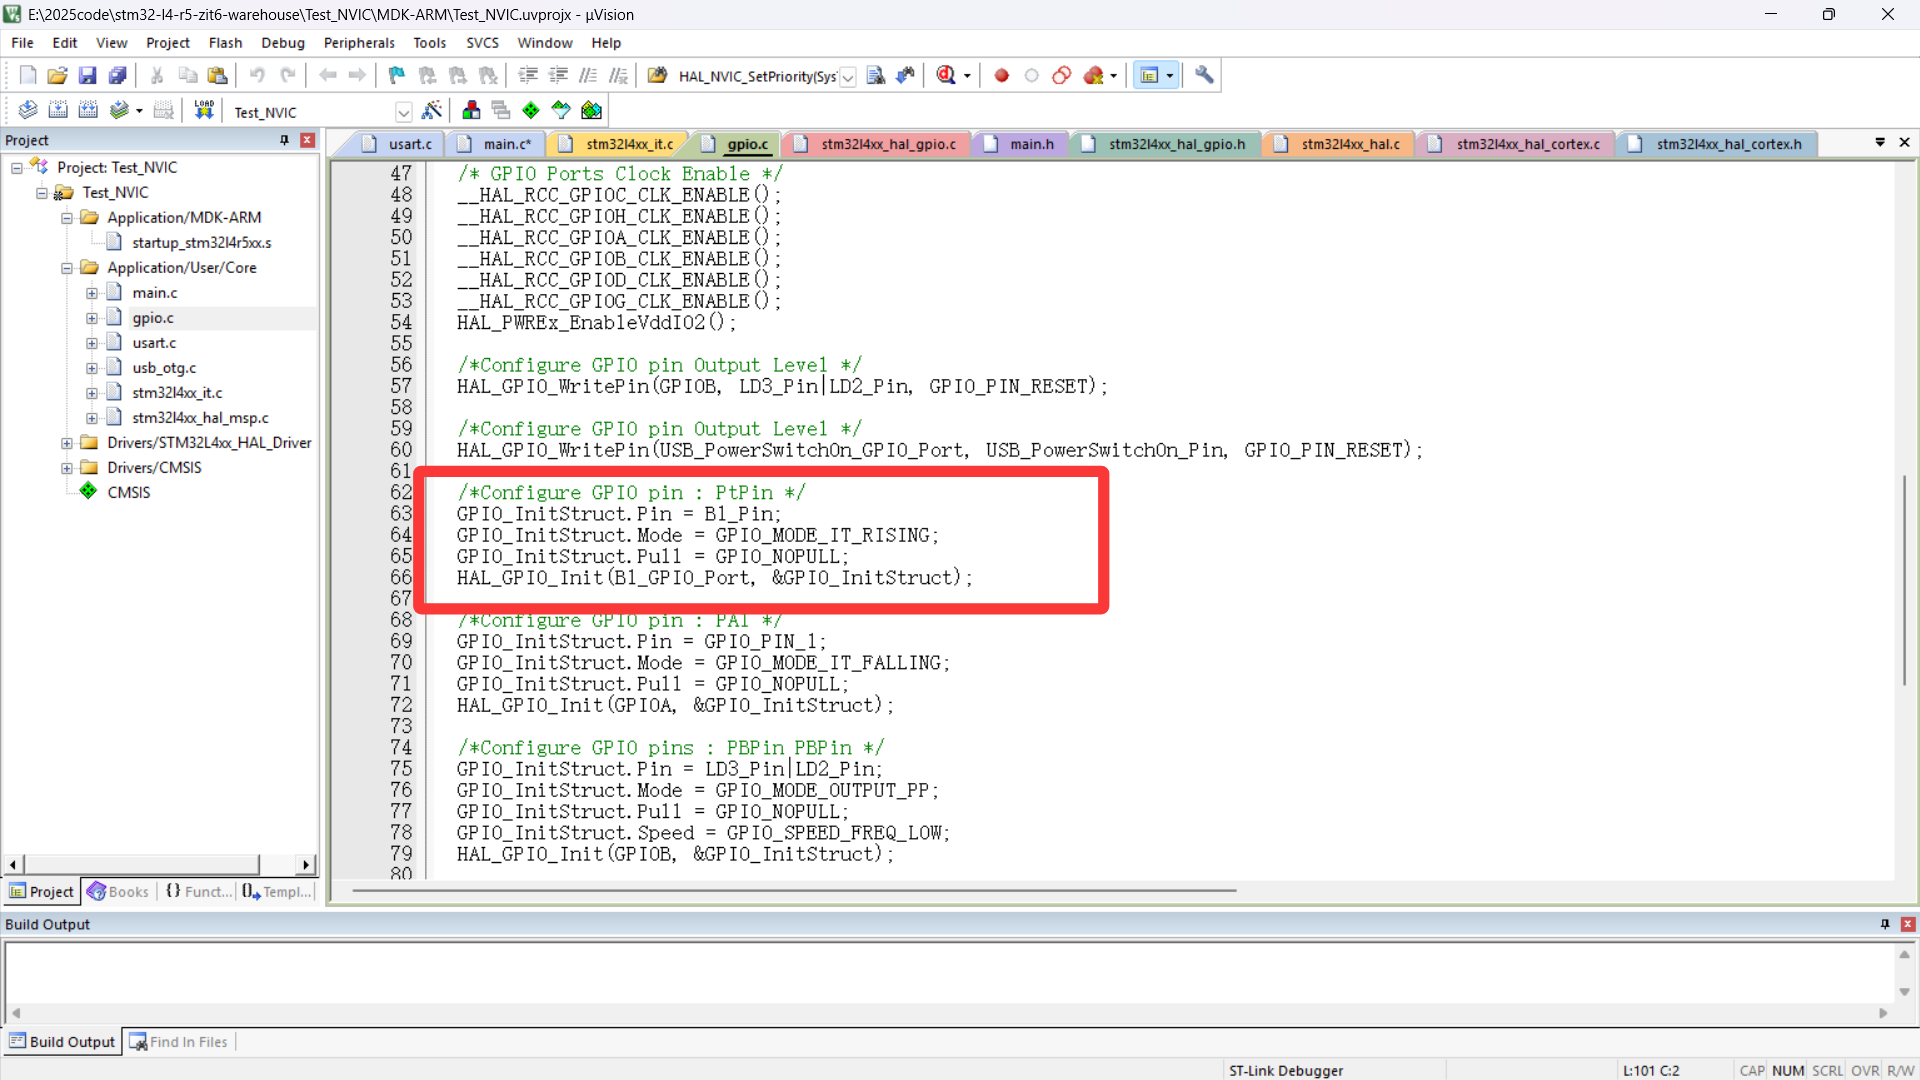Click the Download to flash LOAD icon

pos(204,110)
